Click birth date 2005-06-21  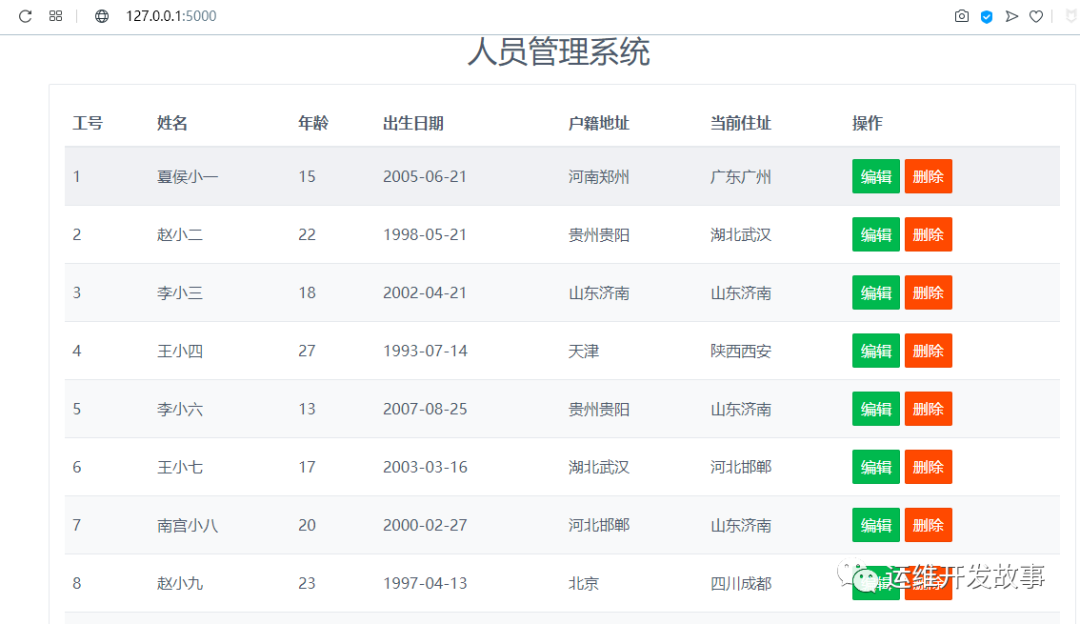click(425, 176)
